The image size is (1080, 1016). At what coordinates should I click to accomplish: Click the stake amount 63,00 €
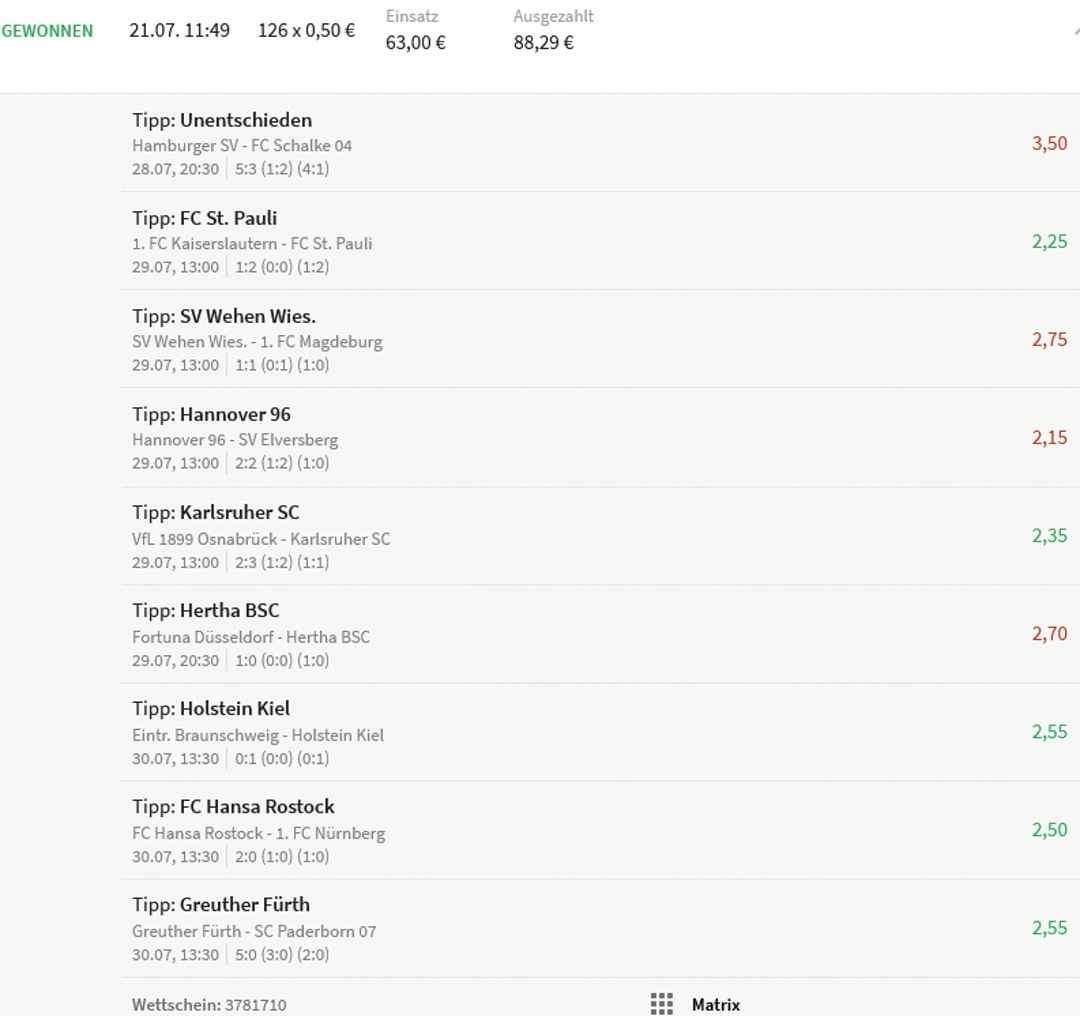tap(415, 43)
